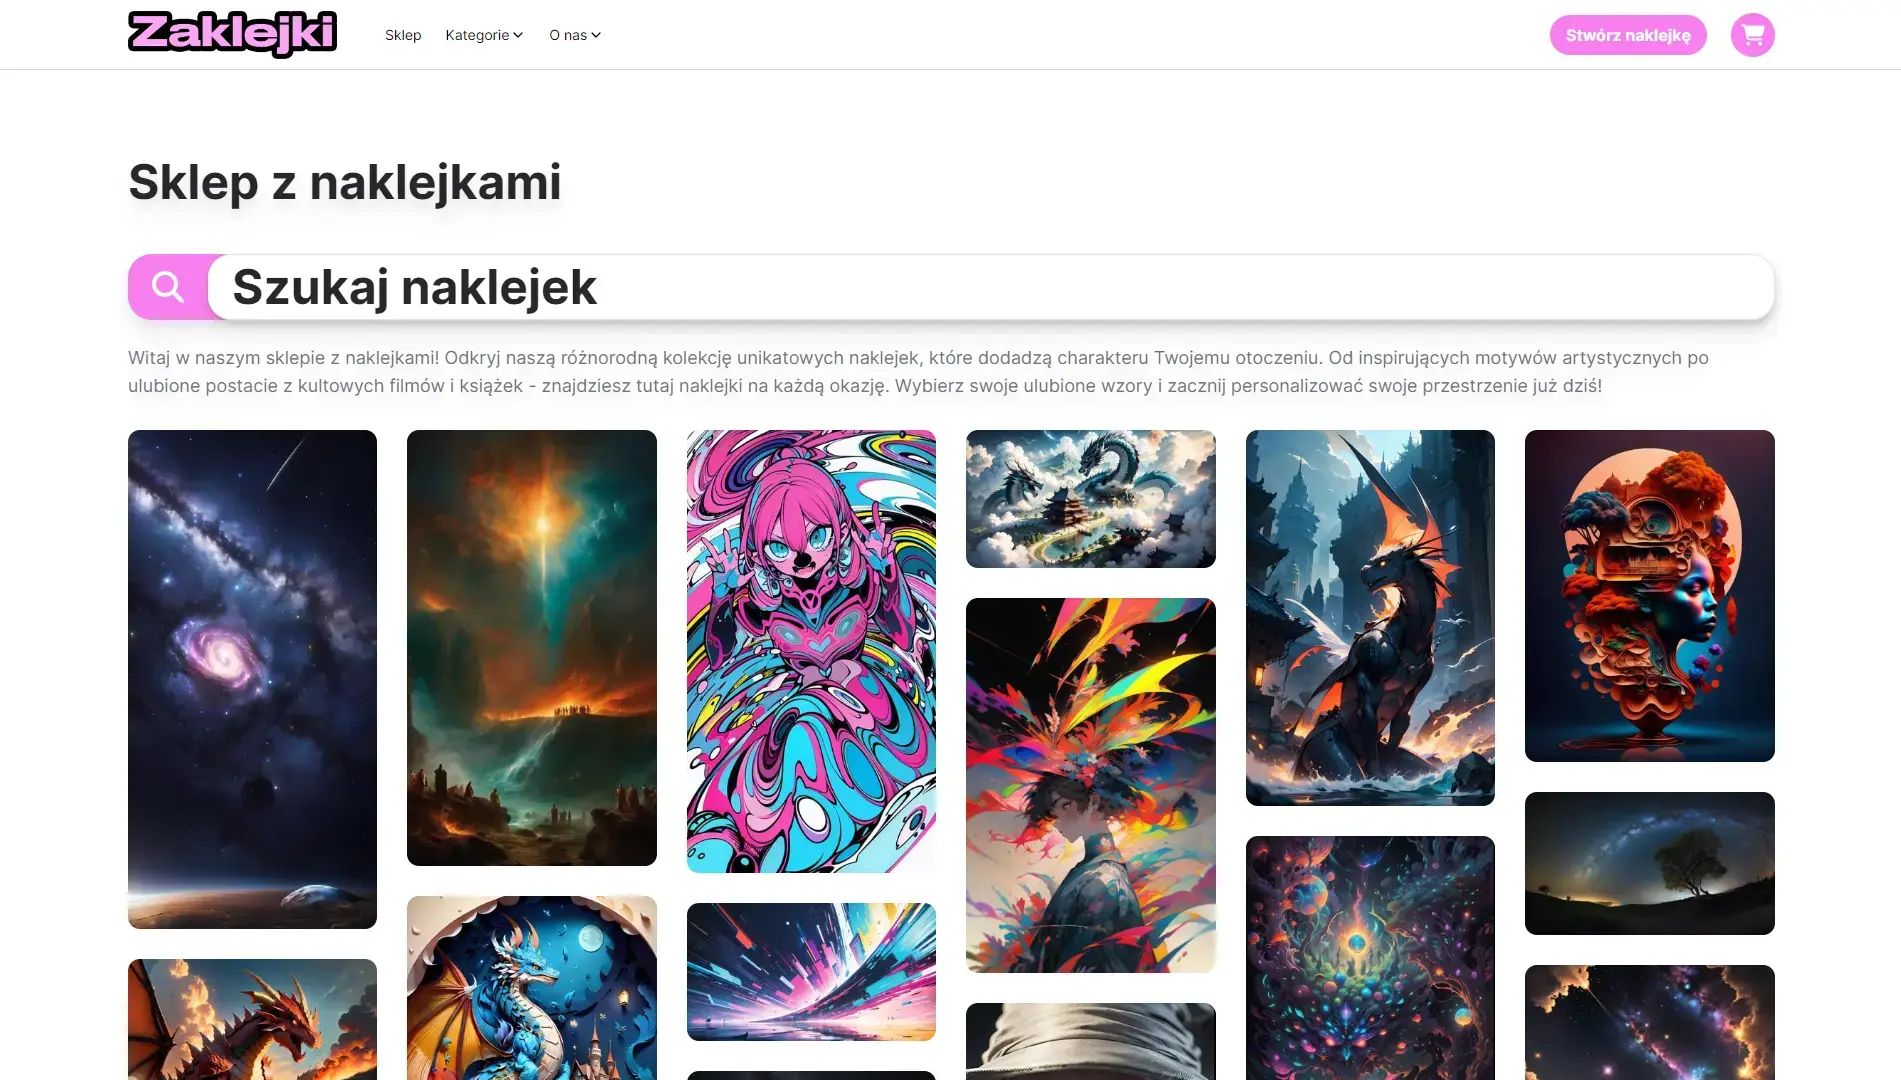Image resolution: width=1901 pixels, height=1080 pixels.
Task: Open the lone tree night sky sticker
Action: coord(1650,863)
